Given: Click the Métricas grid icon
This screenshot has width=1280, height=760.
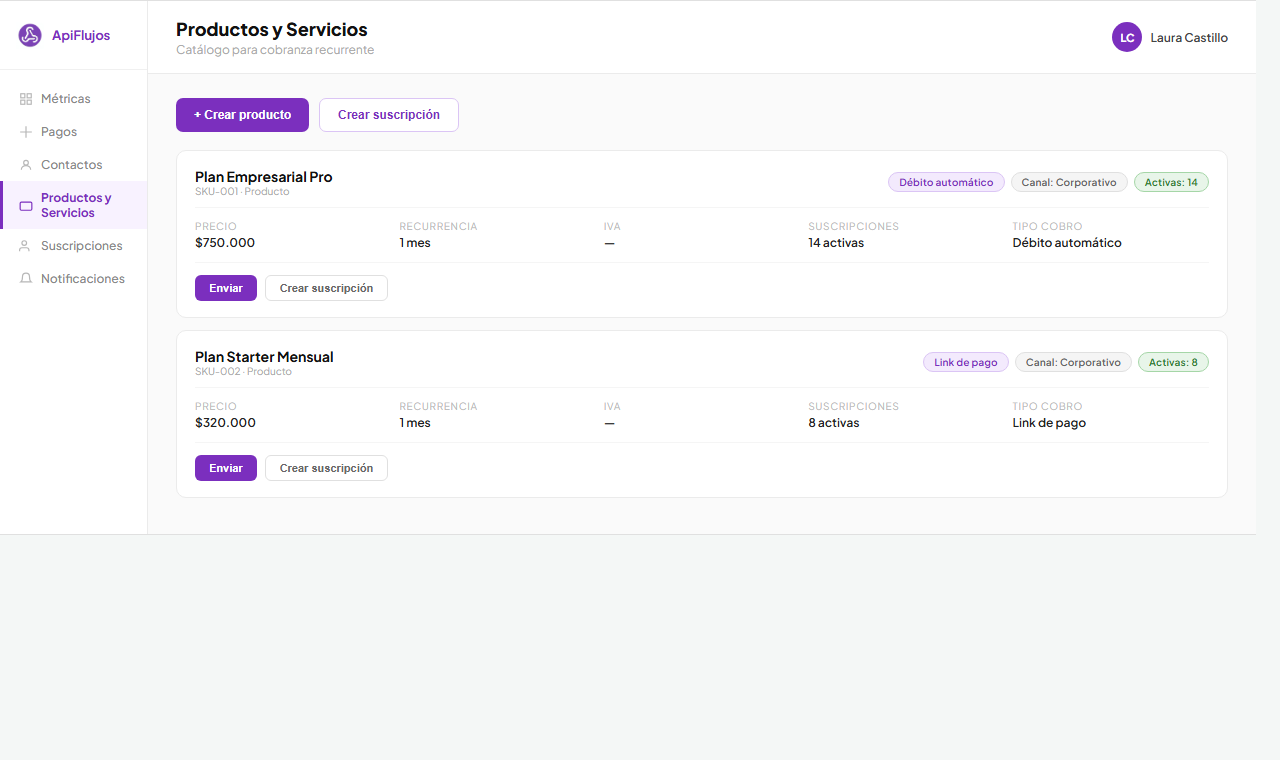Looking at the screenshot, I should coord(26,99).
